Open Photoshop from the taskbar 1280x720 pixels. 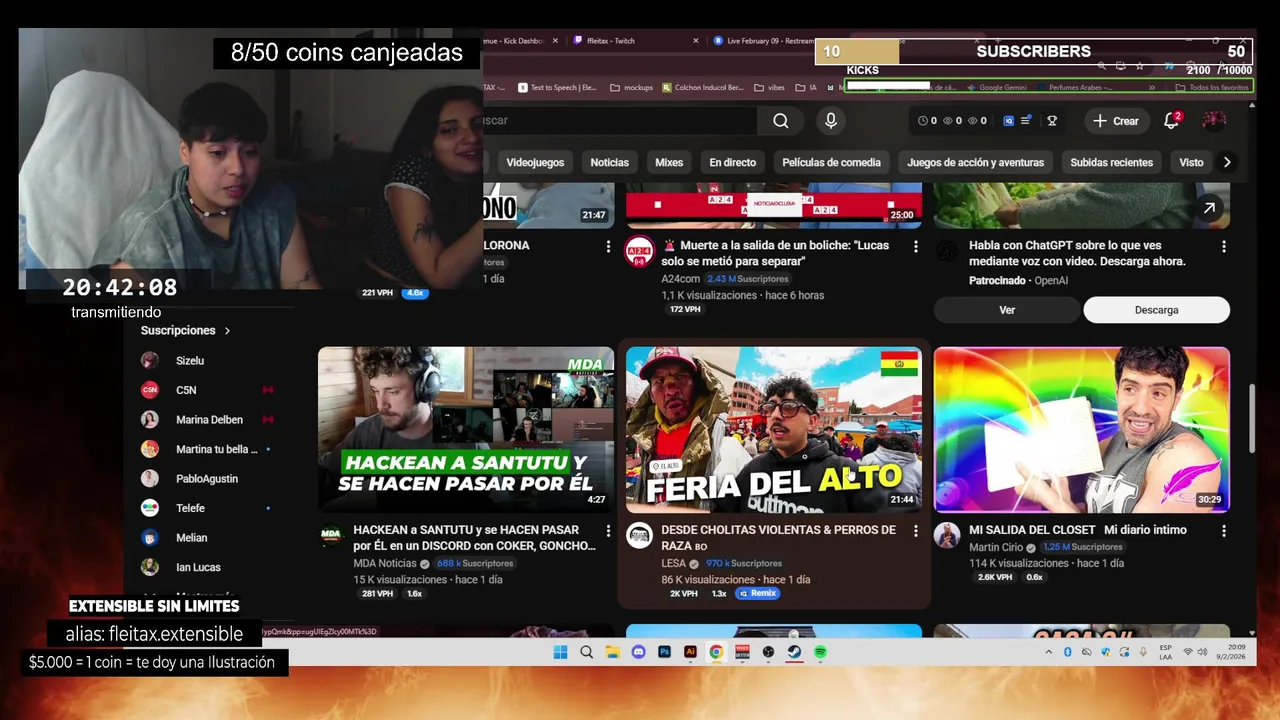[x=664, y=652]
